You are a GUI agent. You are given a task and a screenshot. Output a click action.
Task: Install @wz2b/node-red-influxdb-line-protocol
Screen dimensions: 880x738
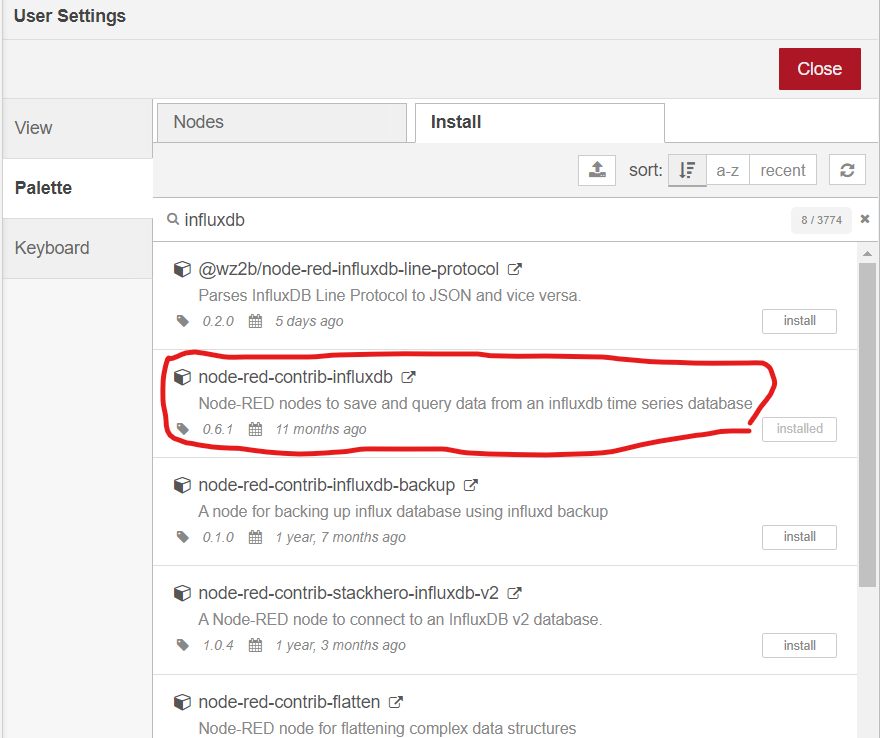click(x=799, y=321)
